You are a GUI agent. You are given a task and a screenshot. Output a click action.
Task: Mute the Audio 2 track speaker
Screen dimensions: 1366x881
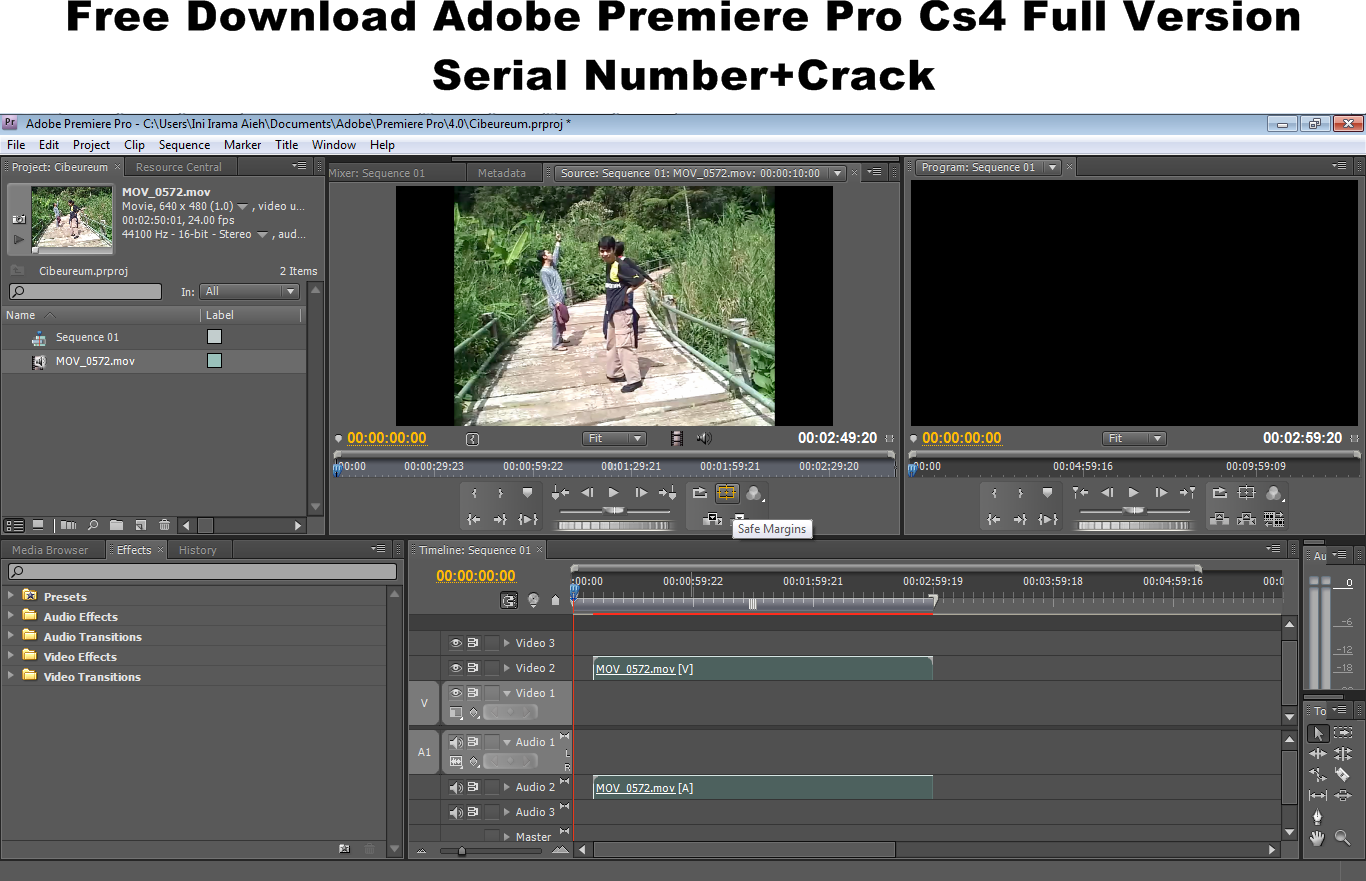pos(456,787)
